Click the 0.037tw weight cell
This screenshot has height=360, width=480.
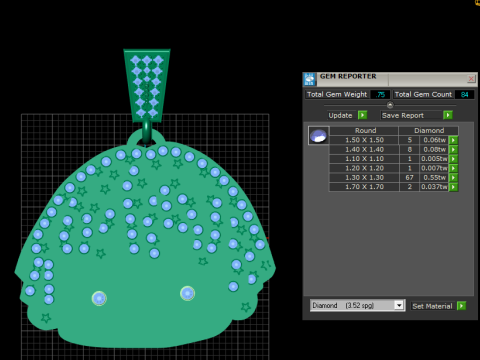(434, 187)
